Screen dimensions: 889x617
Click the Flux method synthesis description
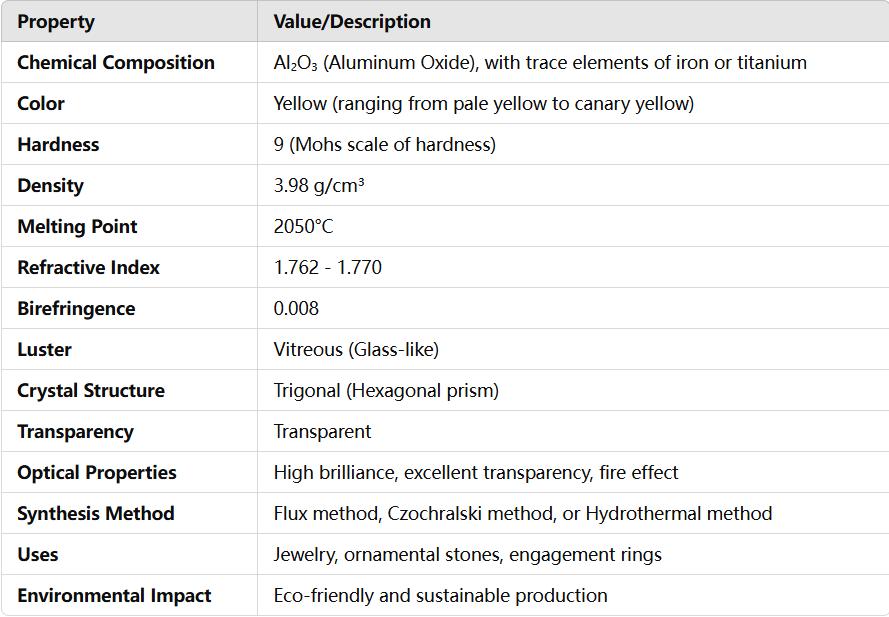[523, 513]
